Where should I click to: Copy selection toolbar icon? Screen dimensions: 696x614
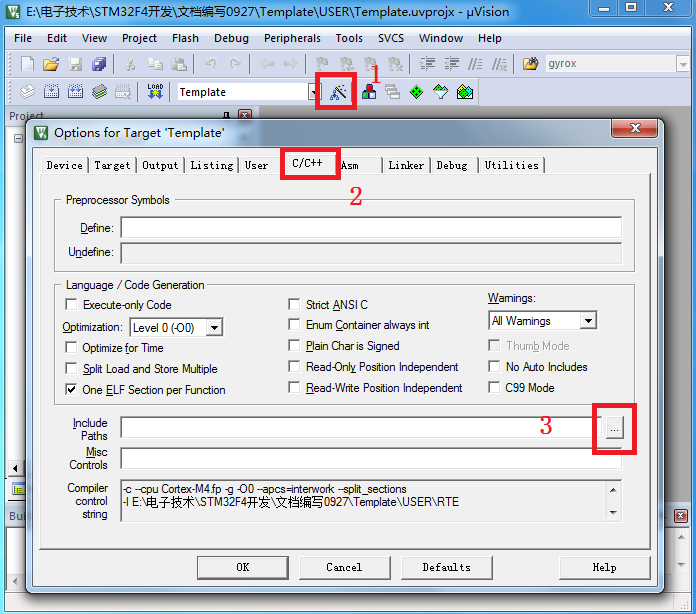(x=155, y=64)
